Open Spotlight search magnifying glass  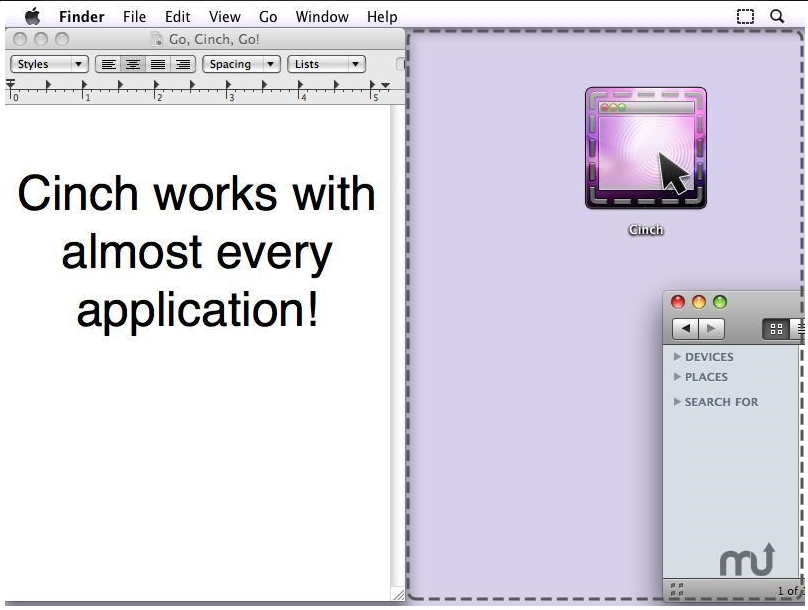coord(777,16)
